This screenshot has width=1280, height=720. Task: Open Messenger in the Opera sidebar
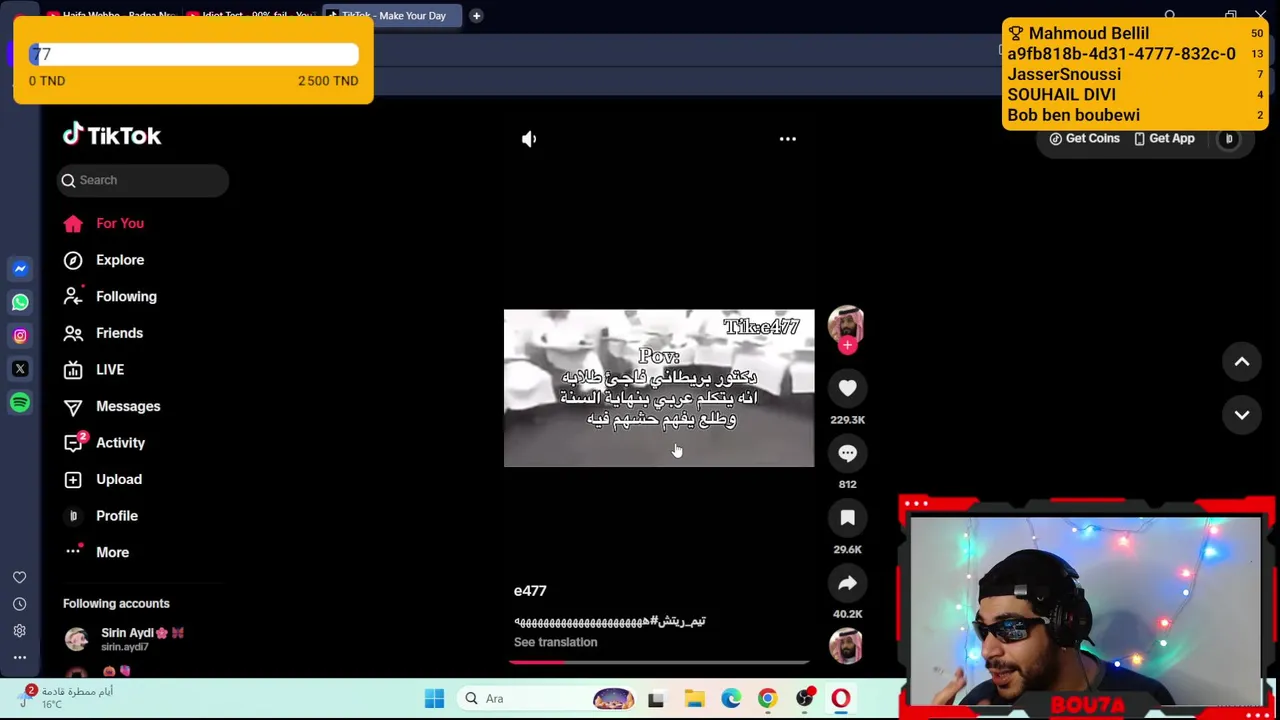click(x=20, y=268)
